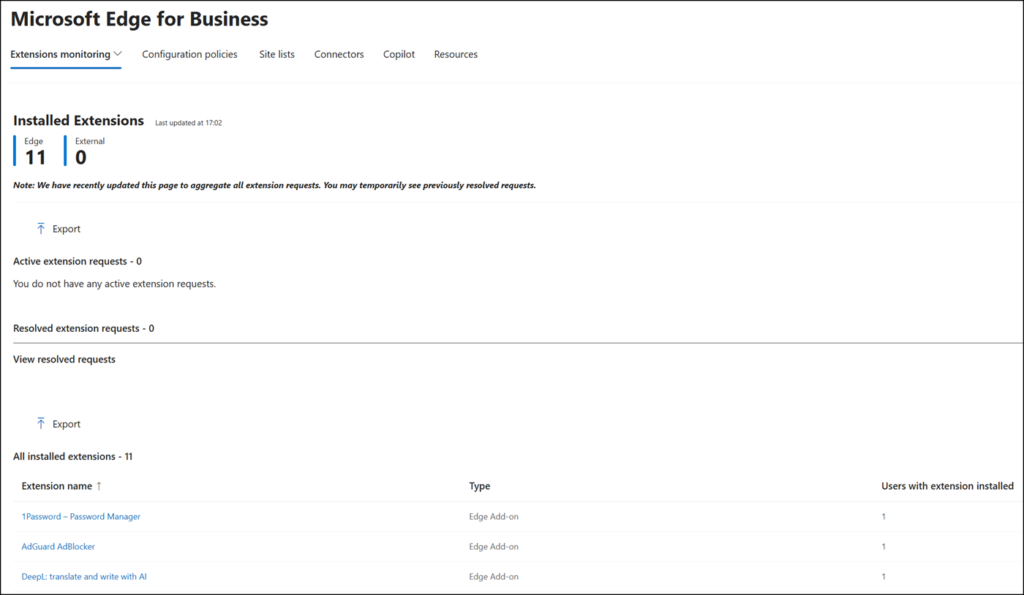Click the External label above the count
The height and width of the screenshot is (595, 1024).
pos(90,141)
